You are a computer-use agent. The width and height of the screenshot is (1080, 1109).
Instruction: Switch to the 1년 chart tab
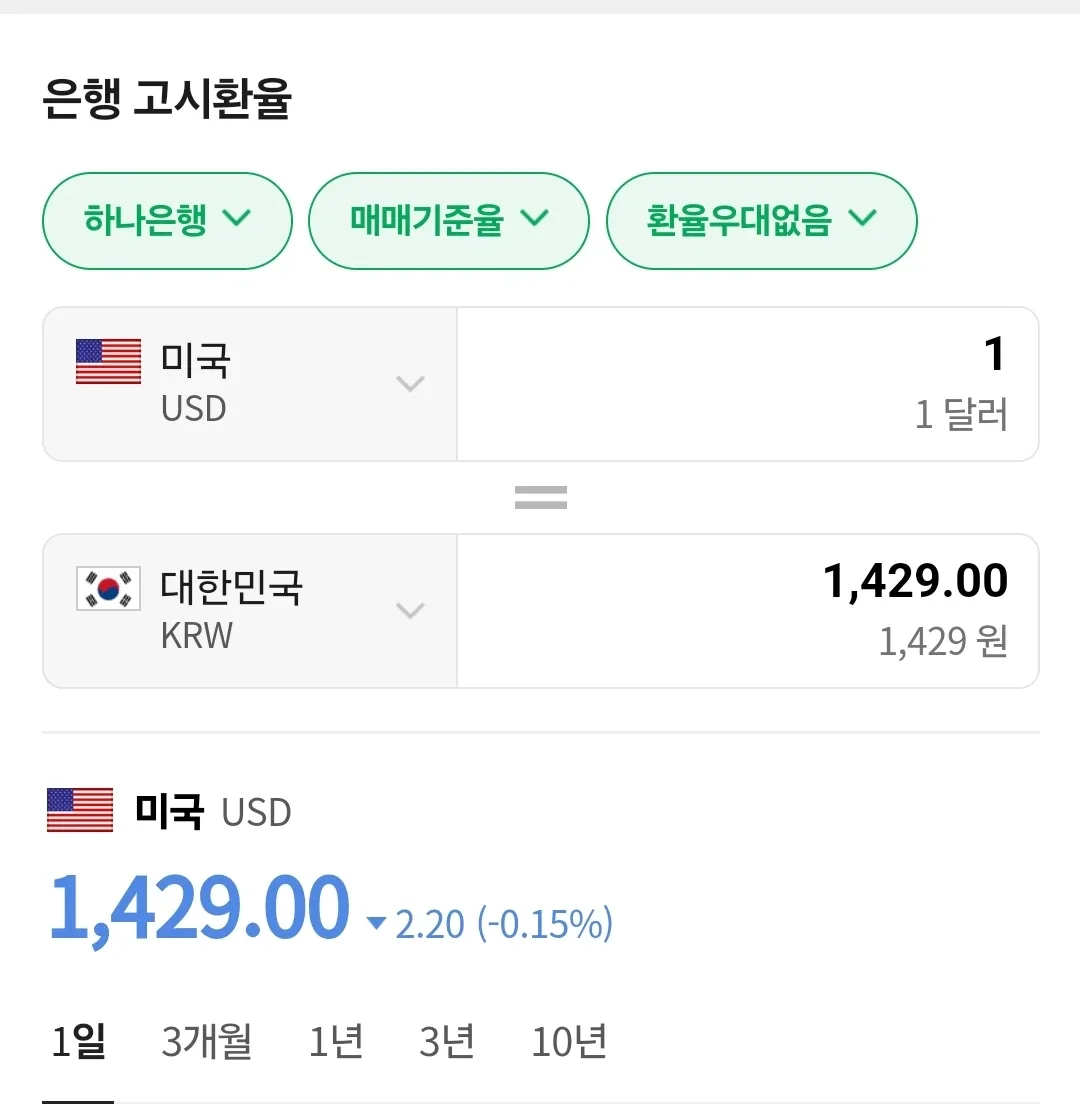[x=336, y=1042]
